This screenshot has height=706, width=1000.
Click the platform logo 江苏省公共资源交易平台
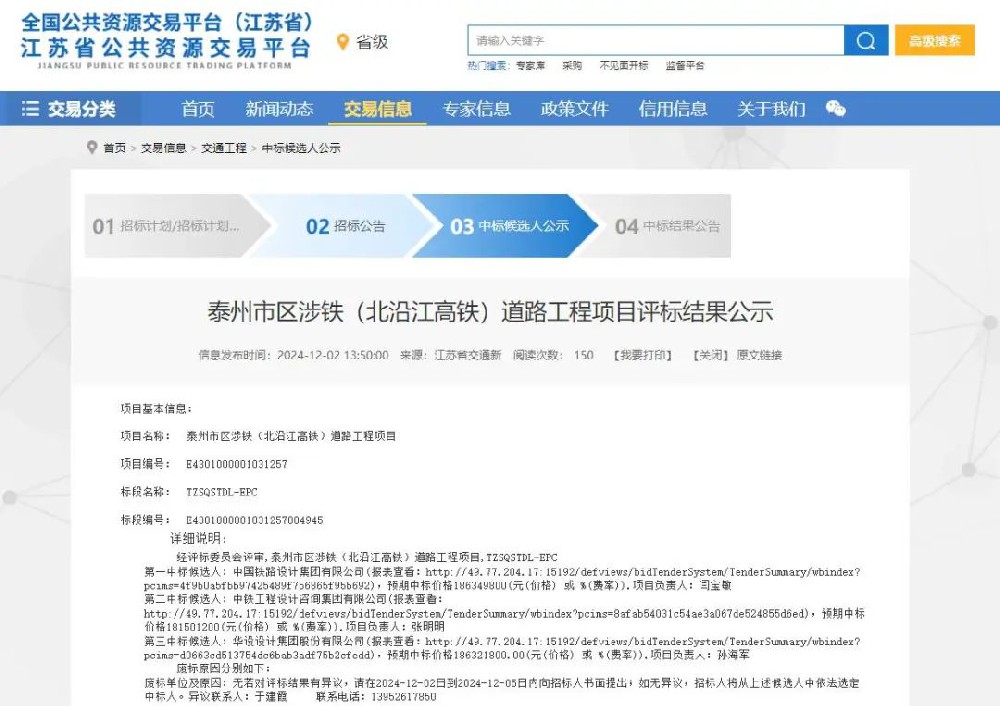pyautogui.click(x=166, y=40)
